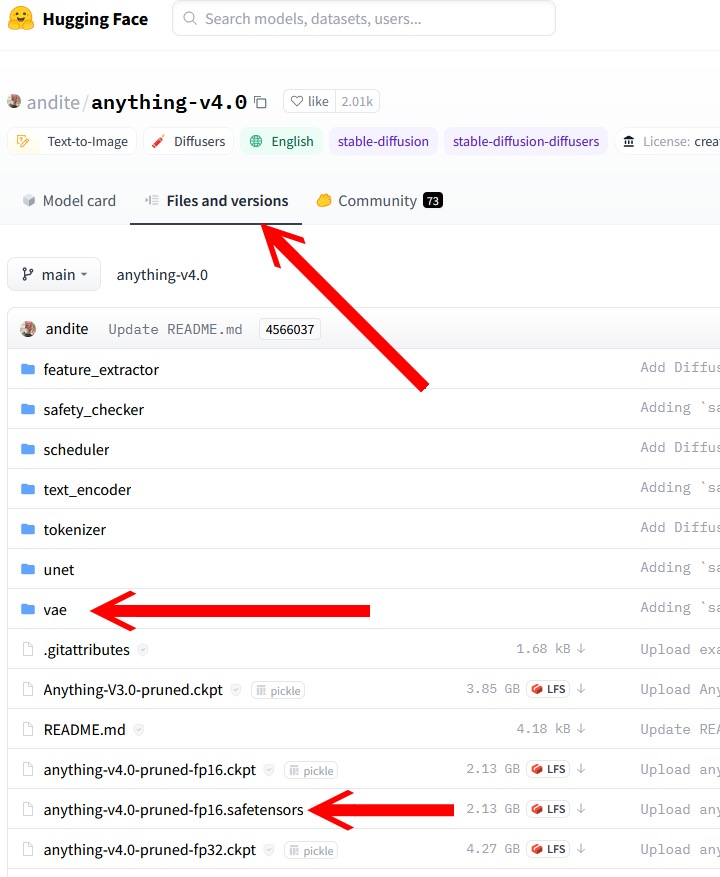Click security scan icon beside README.md

pyautogui.click(x=139, y=730)
